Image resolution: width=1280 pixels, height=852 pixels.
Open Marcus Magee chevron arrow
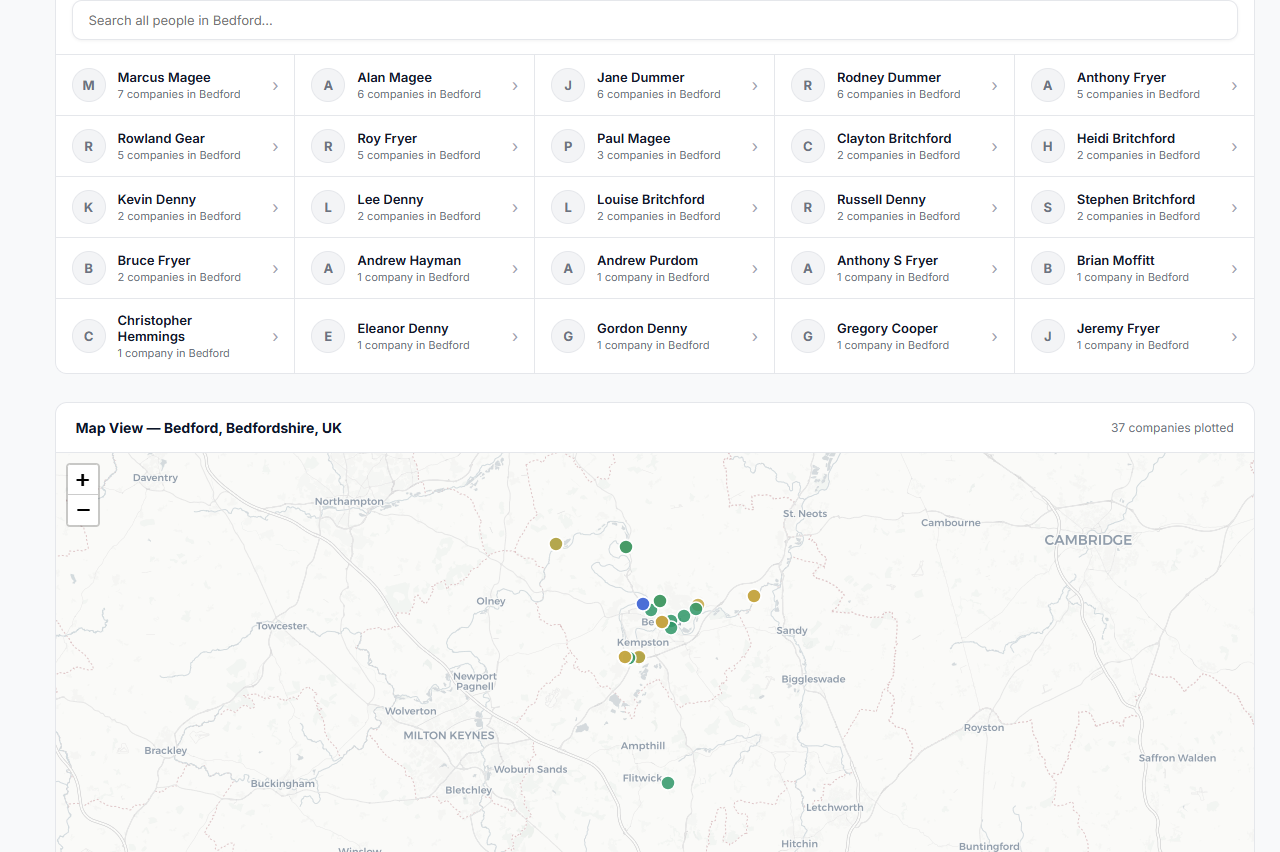pyautogui.click(x=275, y=86)
